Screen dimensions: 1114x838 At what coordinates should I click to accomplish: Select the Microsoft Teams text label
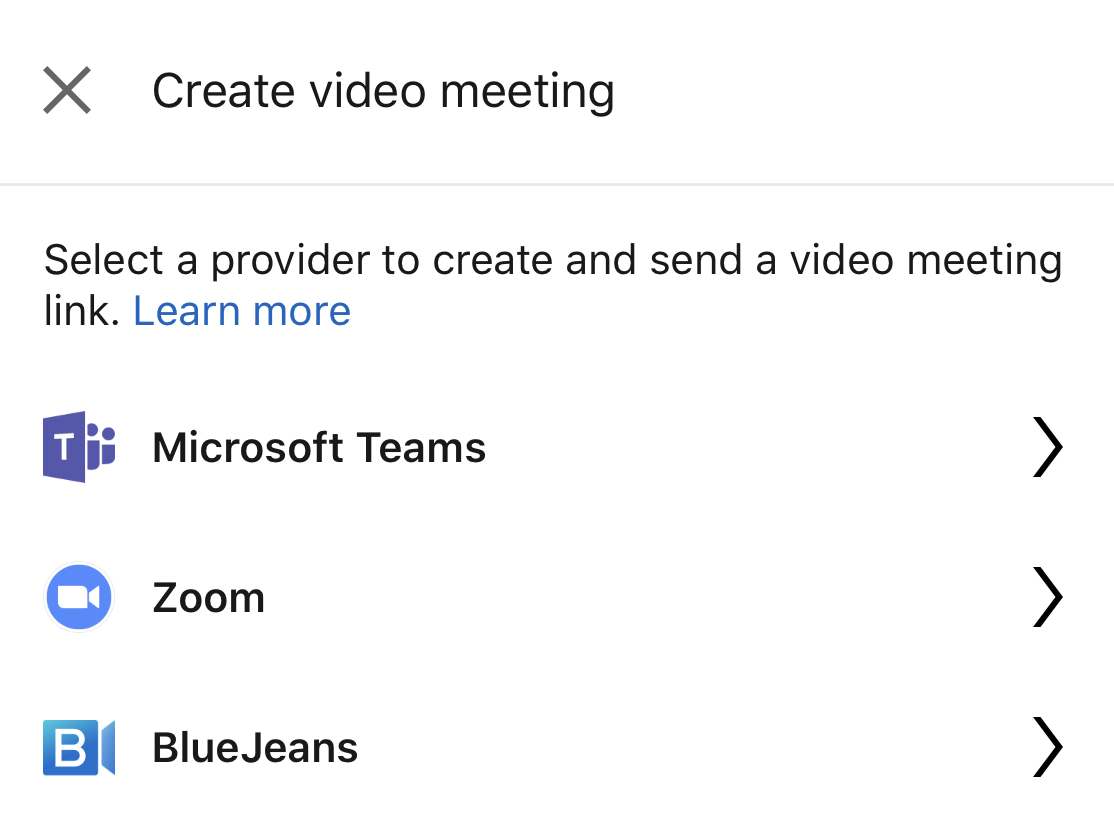click(x=319, y=447)
